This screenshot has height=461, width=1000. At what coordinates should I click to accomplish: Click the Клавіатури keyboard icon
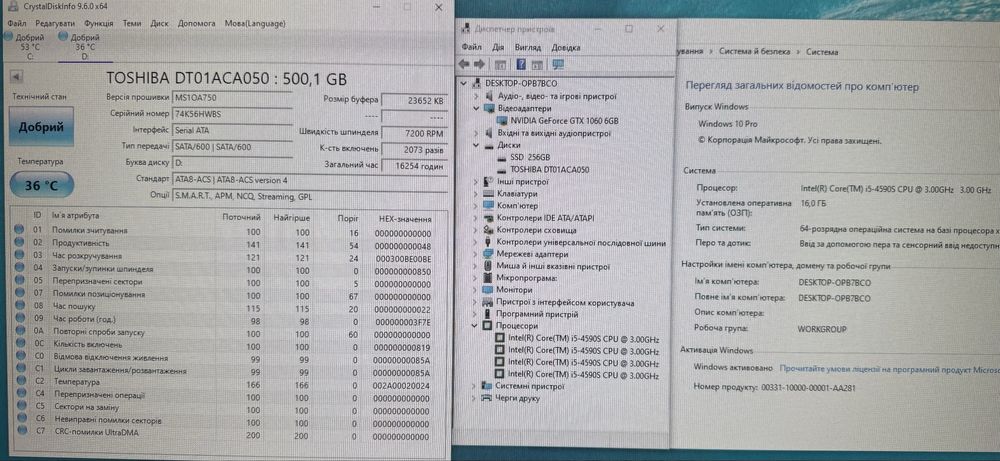coord(489,194)
